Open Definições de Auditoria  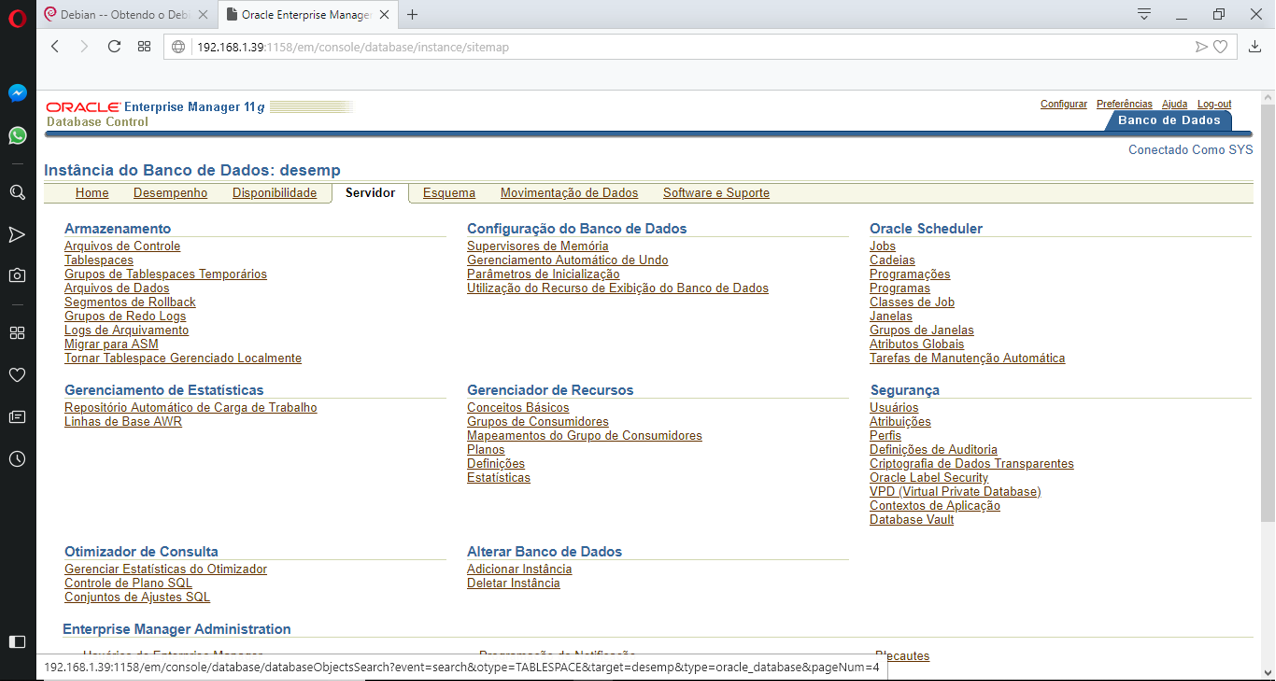[x=933, y=450]
